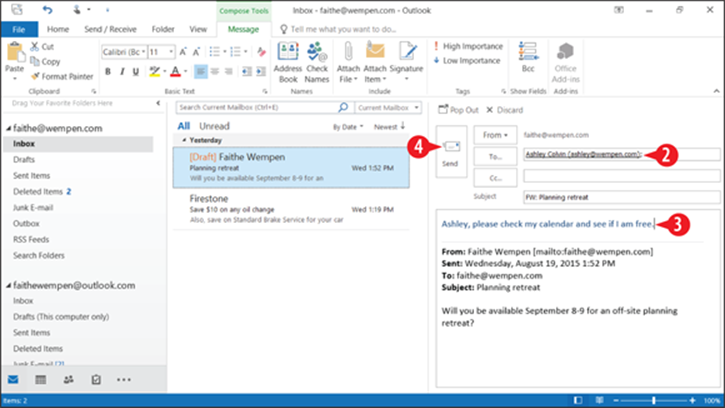This screenshot has width=725, height=408.
Task: Open People from navigation bar
Action: point(68,379)
